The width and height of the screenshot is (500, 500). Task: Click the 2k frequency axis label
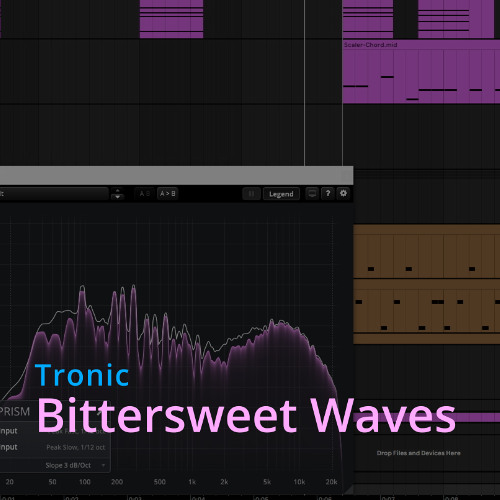click(224, 482)
